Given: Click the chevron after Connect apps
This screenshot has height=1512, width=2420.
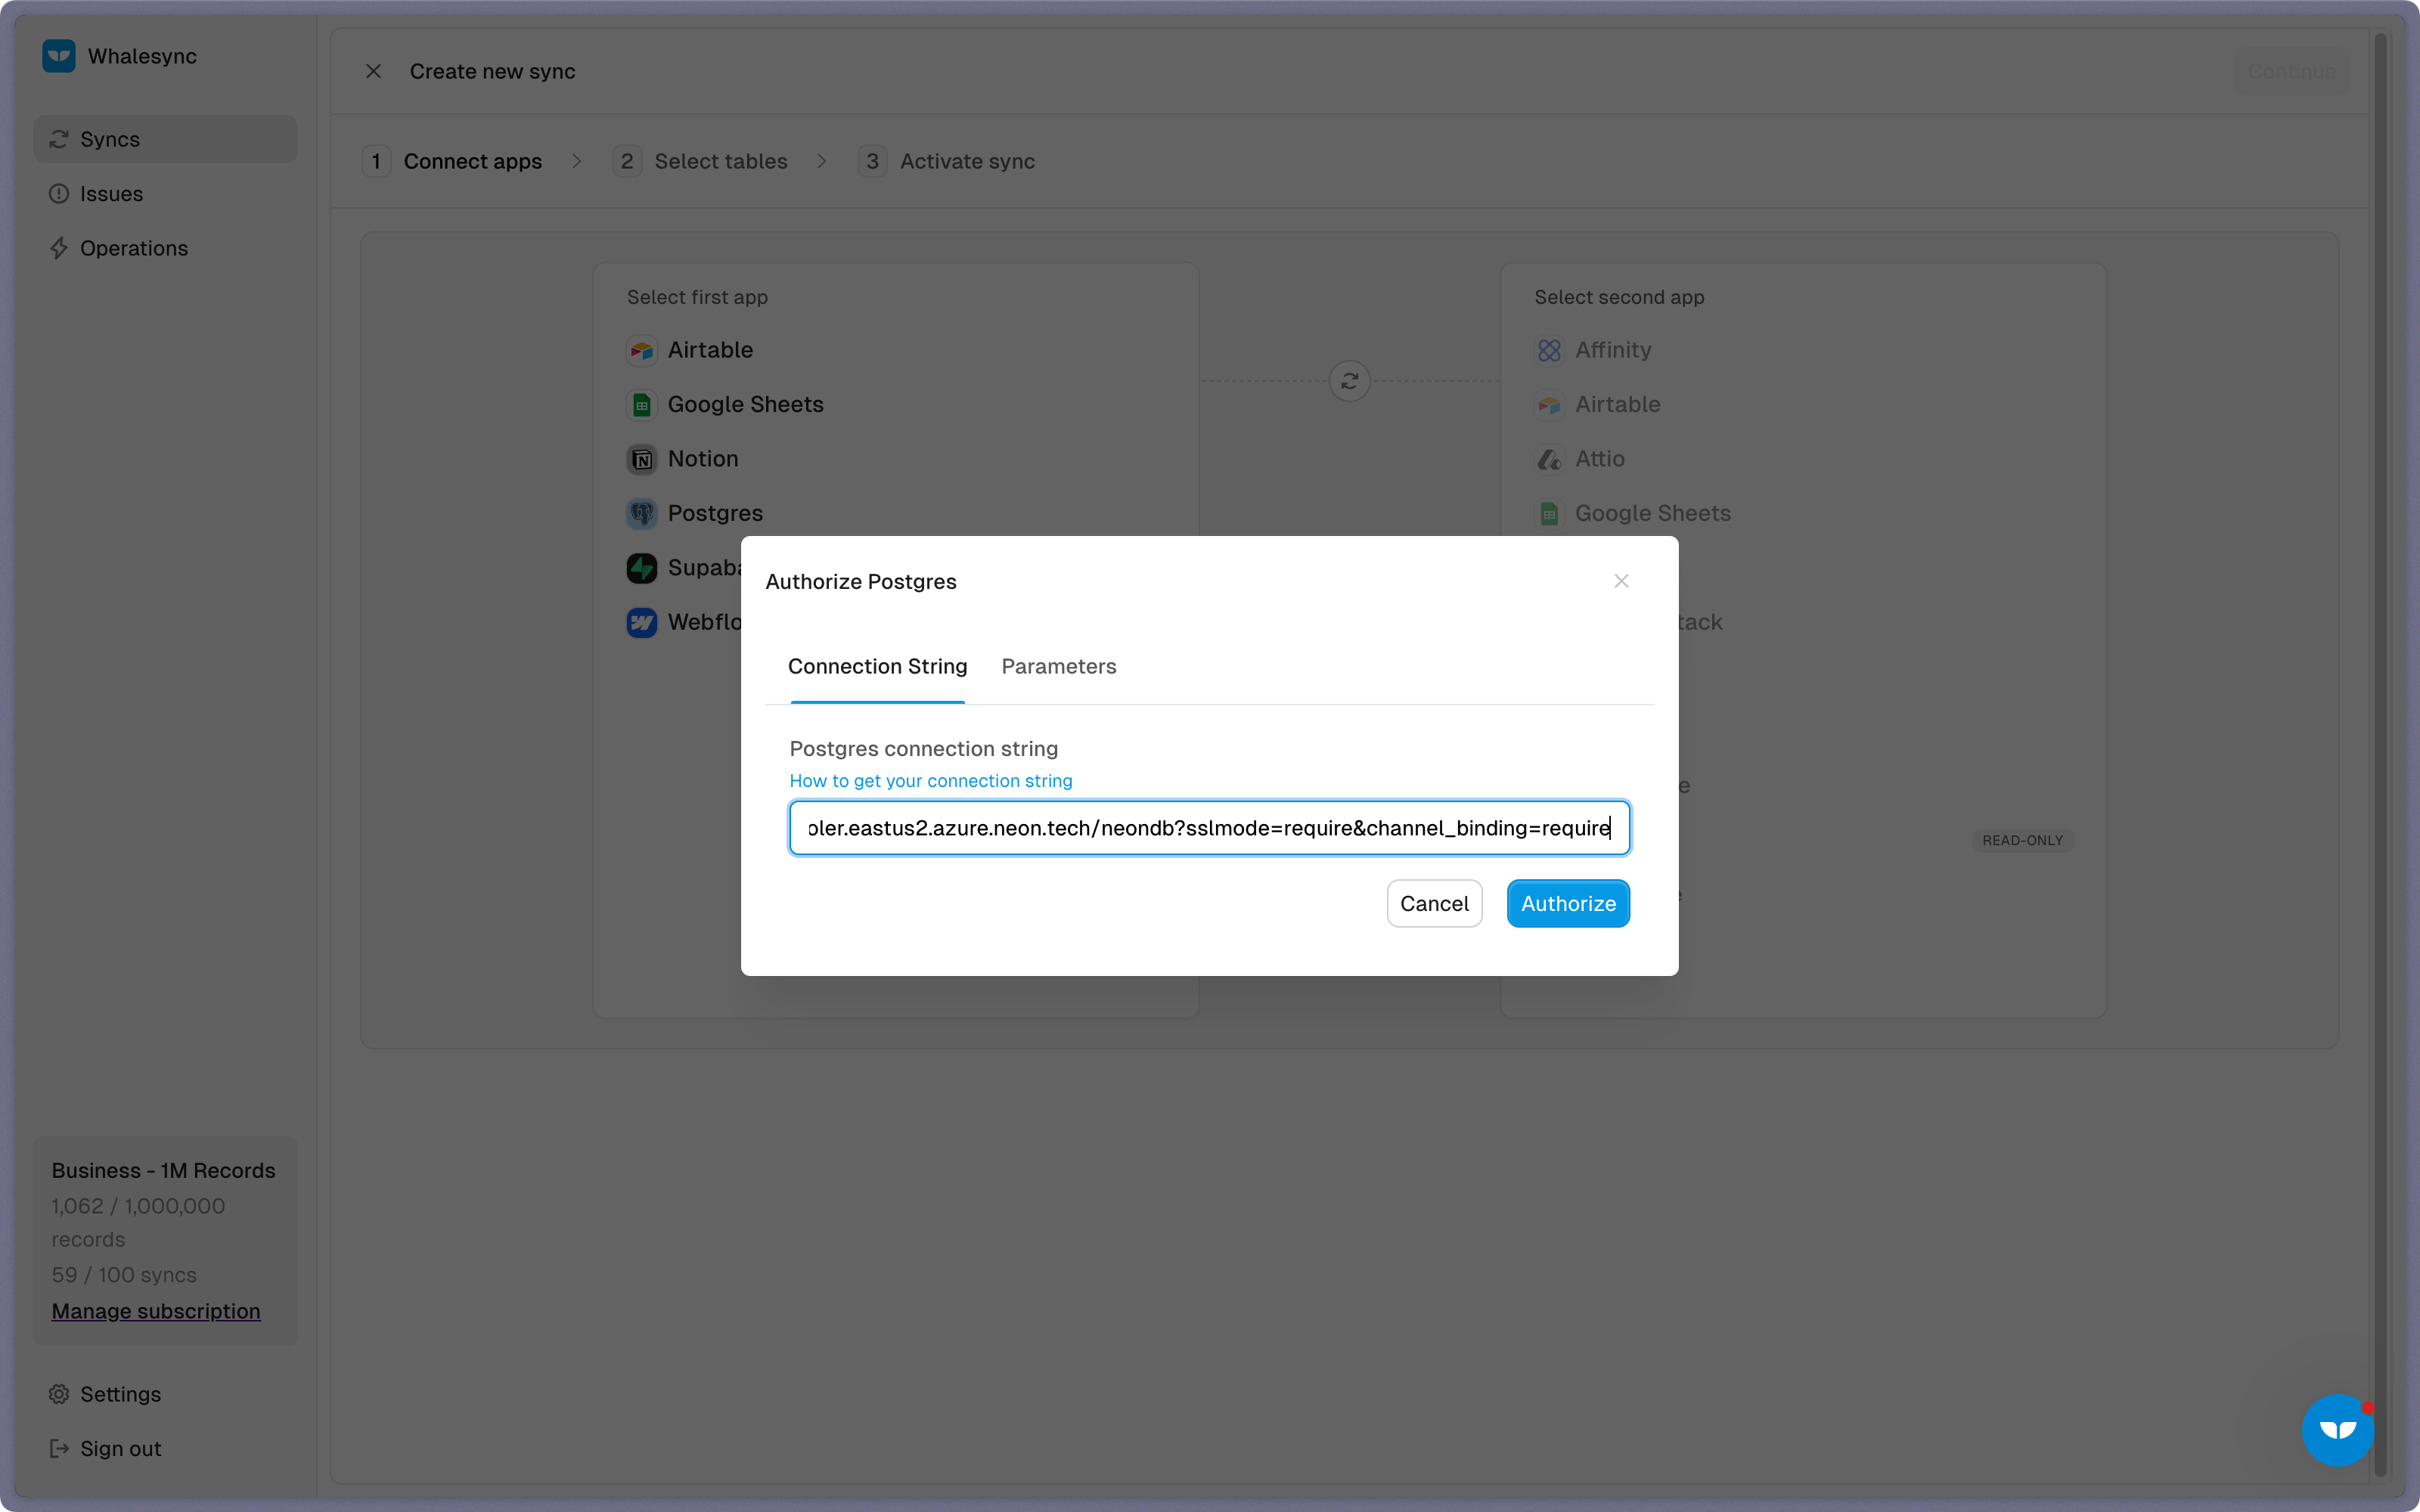Looking at the screenshot, I should pyautogui.click(x=577, y=161).
